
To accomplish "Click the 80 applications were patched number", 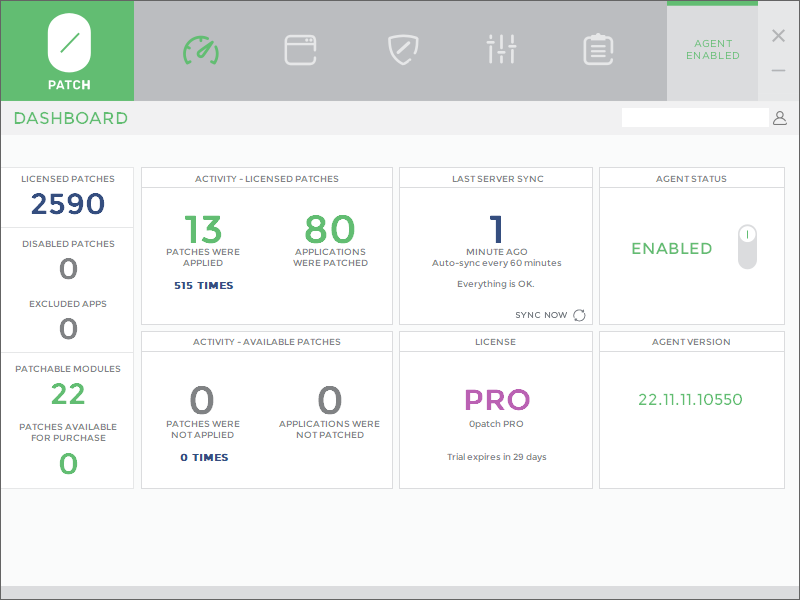I will [x=330, y=229].
